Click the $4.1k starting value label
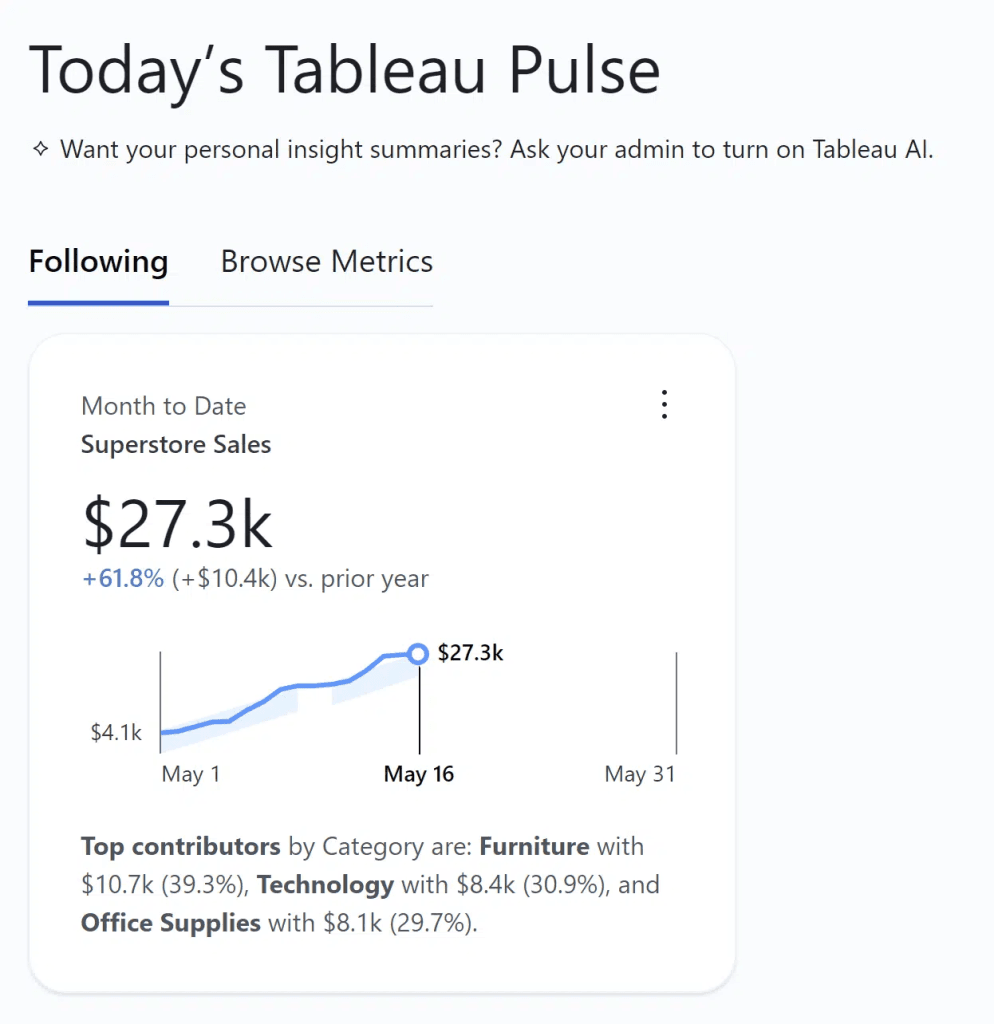 click(116, 733)
